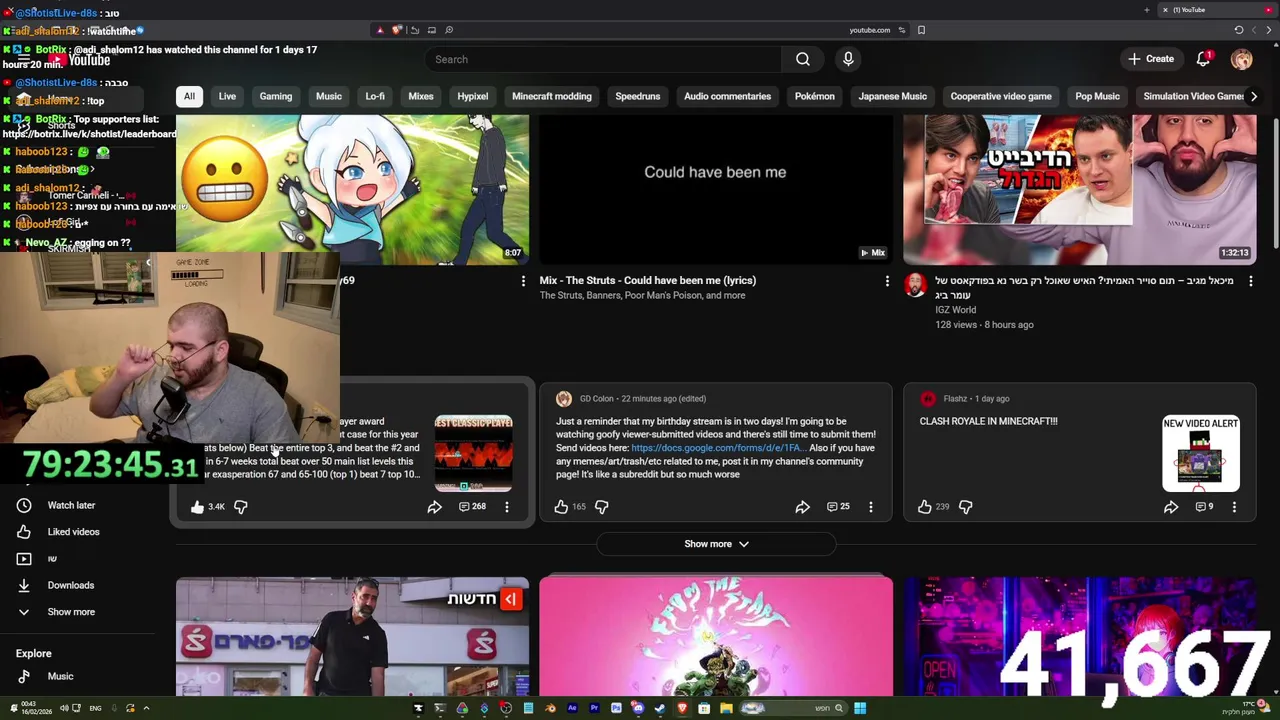
Task: Share the Flashz Clash Royale post
Action: (x=1170, y=507)
